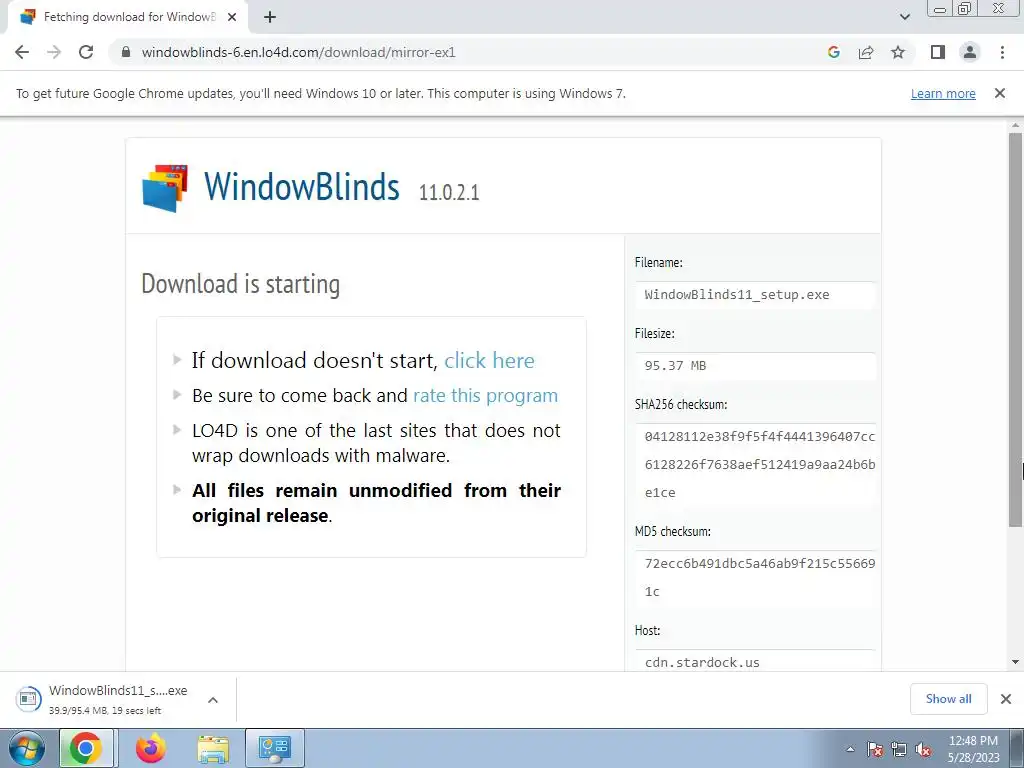
Task: Click the forward navigation arrow
Action: point(54,52)
